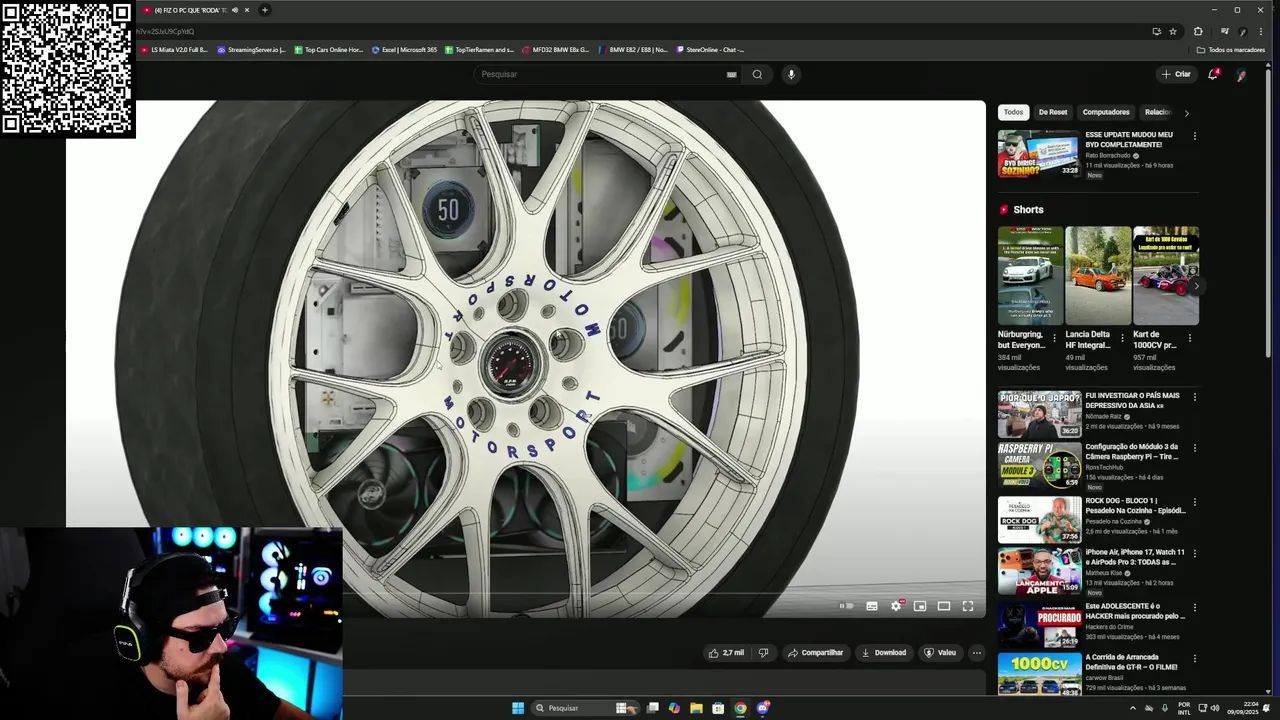Switch to the FIZ O PC QUE RODA tab
The height and width of the screenshot is (720, 1280).
click(x=190, y=10)
